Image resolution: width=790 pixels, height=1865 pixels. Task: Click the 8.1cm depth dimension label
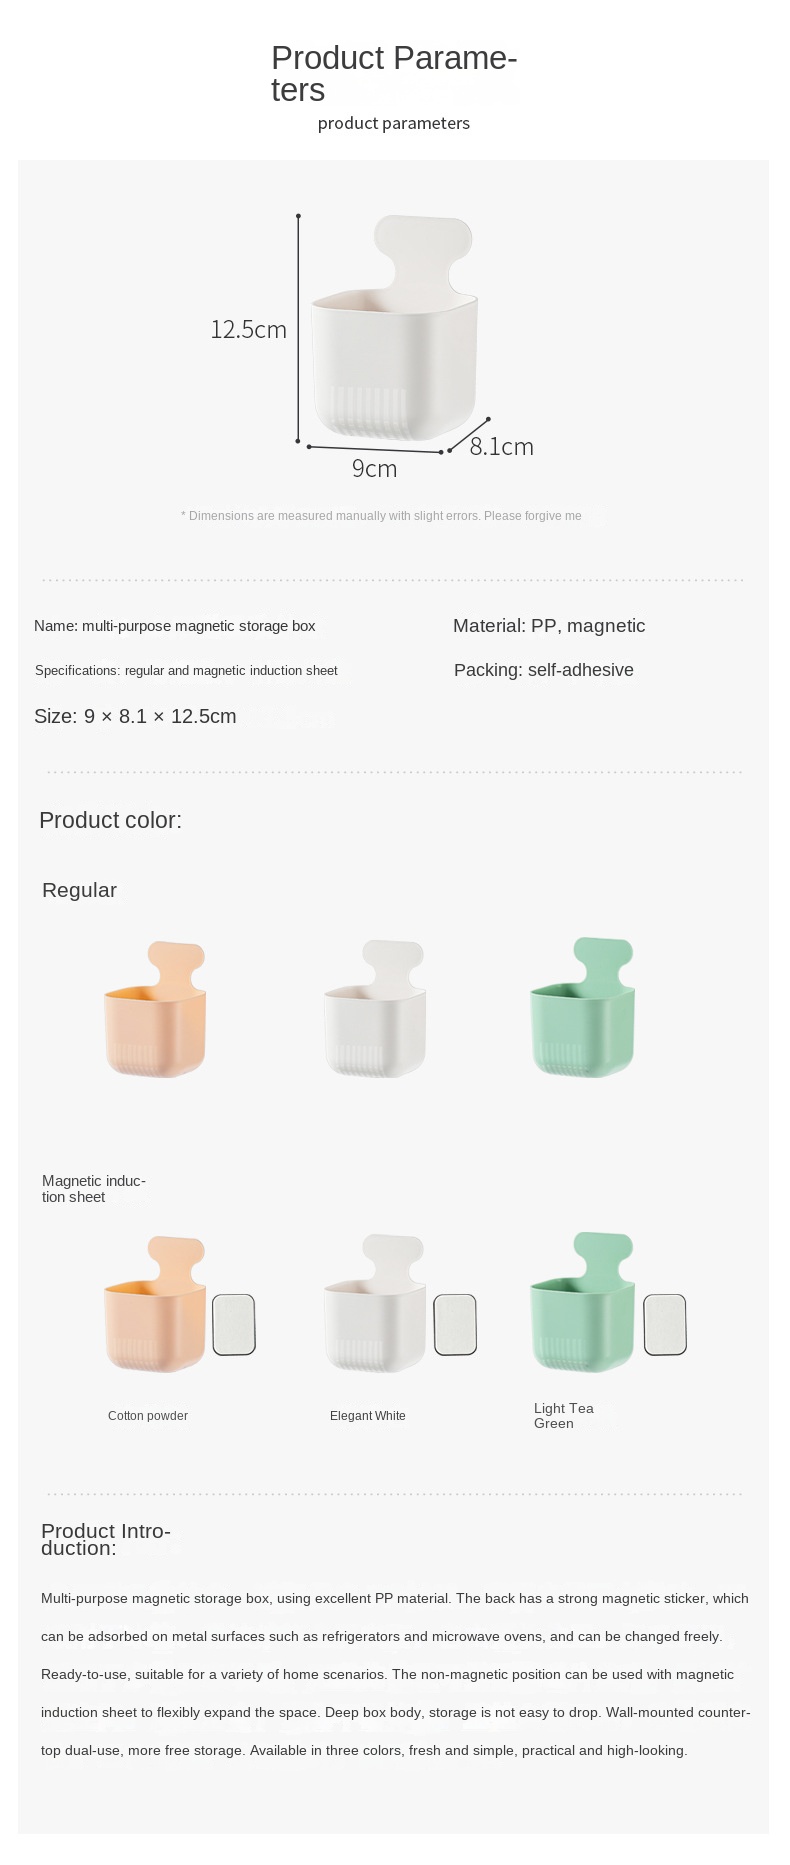(x=502, y=447)
